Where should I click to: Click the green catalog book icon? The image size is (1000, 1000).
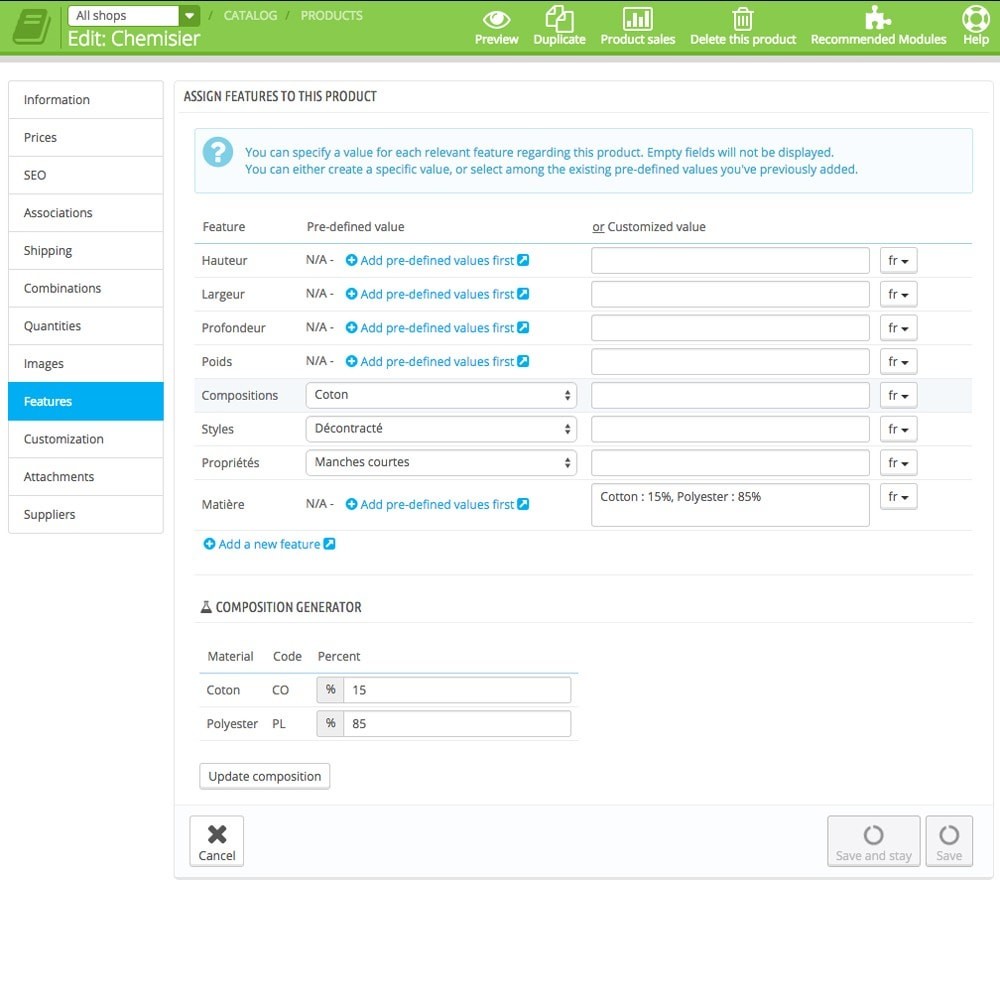pyautogui.click(x=32, y=27)
